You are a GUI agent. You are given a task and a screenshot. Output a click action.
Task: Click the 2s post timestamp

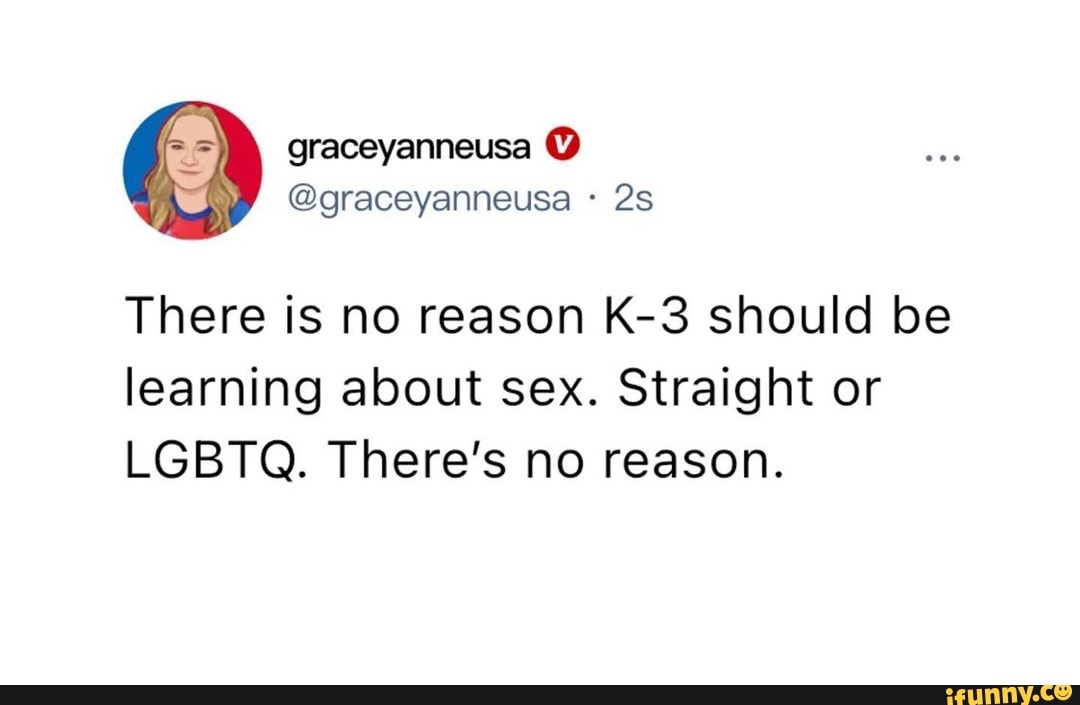click(x=633, y=199)
